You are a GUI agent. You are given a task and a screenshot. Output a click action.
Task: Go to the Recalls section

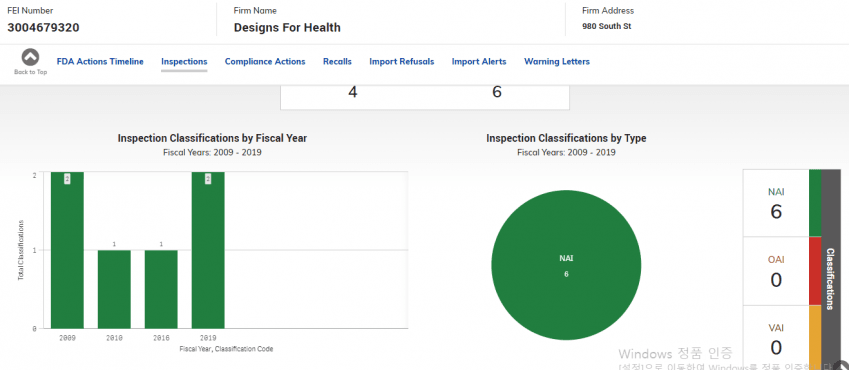pyautogui.click(x=337, y=62)
